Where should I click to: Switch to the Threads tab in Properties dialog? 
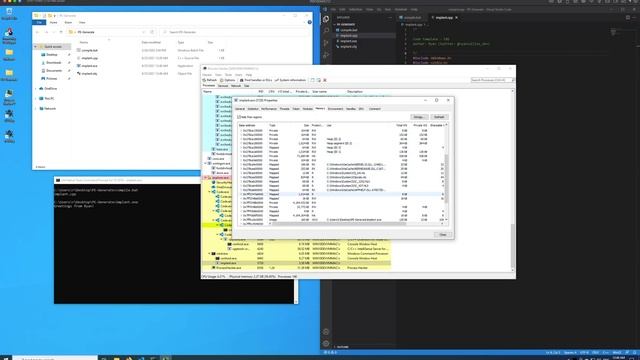(284, 109)
